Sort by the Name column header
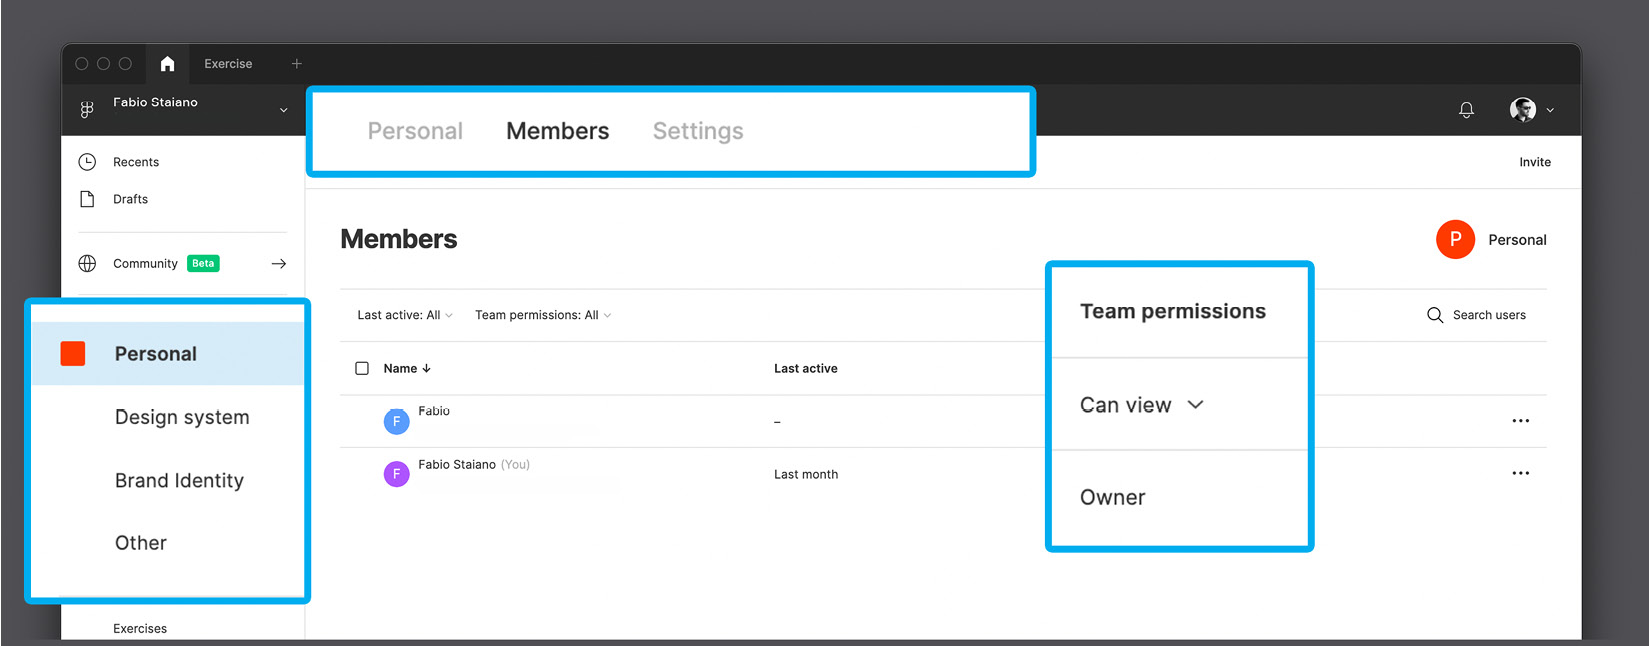Viewport: 1650px width, 646px height. click(407, 368)
